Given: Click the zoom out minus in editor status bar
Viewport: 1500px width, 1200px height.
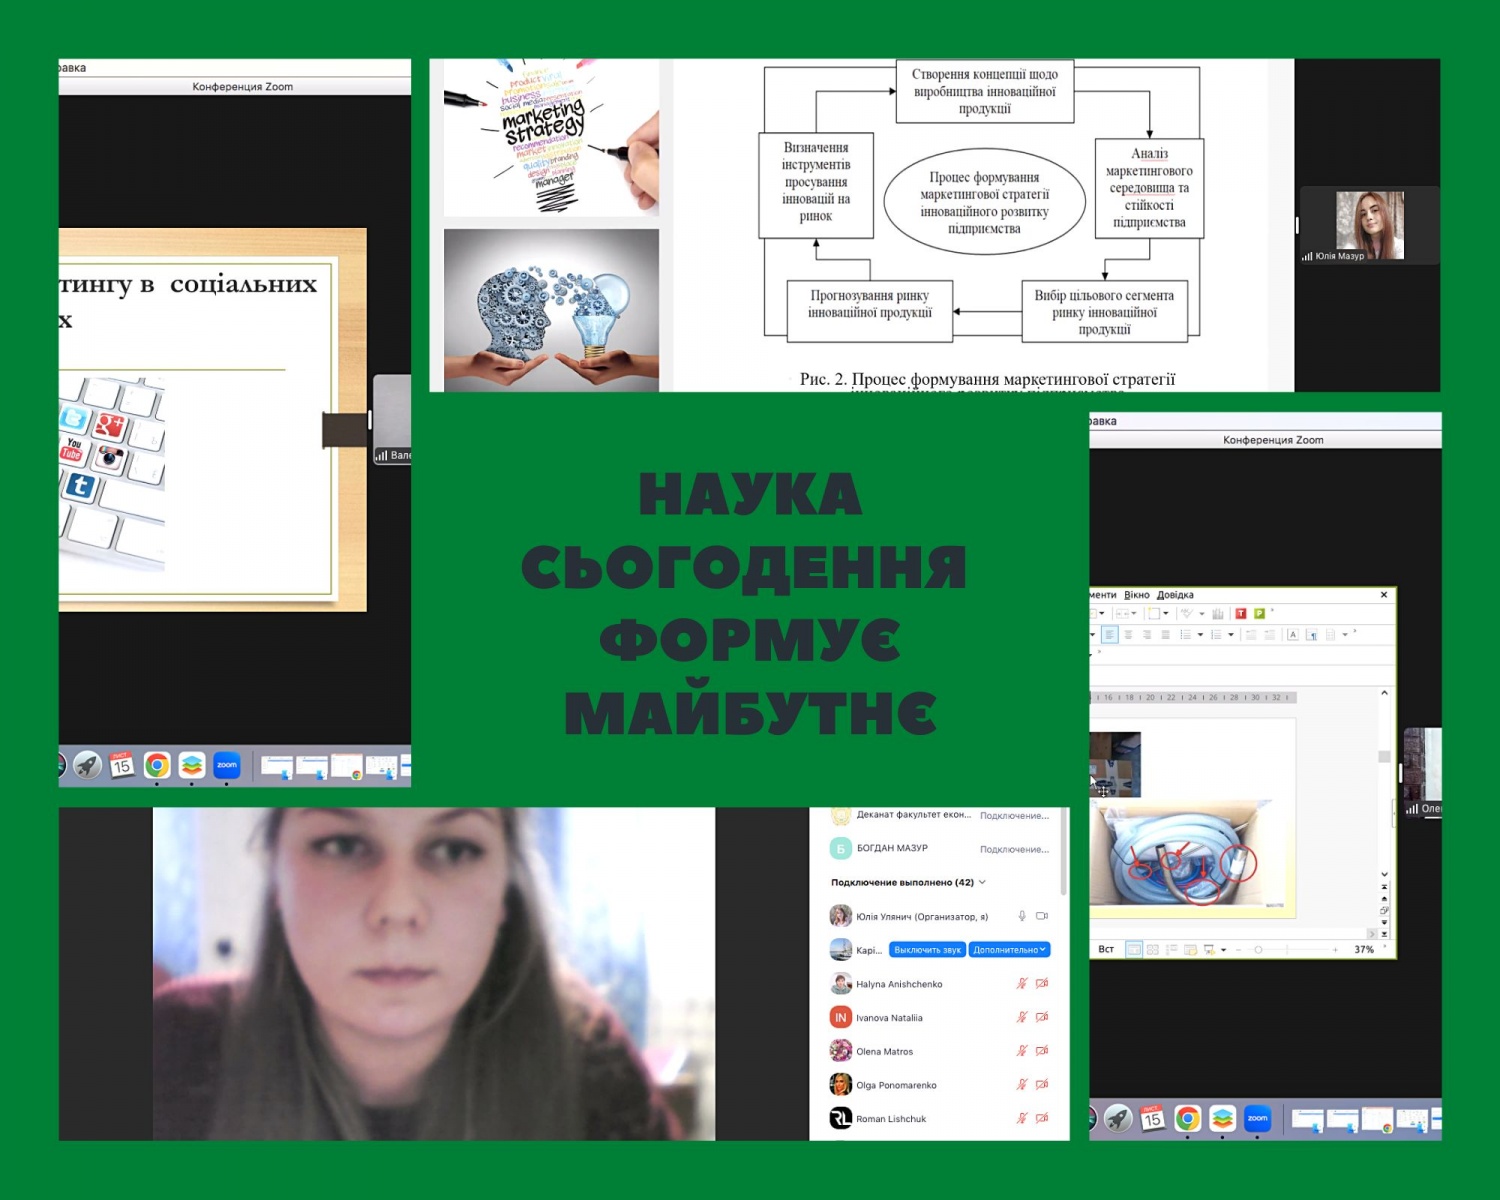Looking at the screenshot, I should point(1238,949).
